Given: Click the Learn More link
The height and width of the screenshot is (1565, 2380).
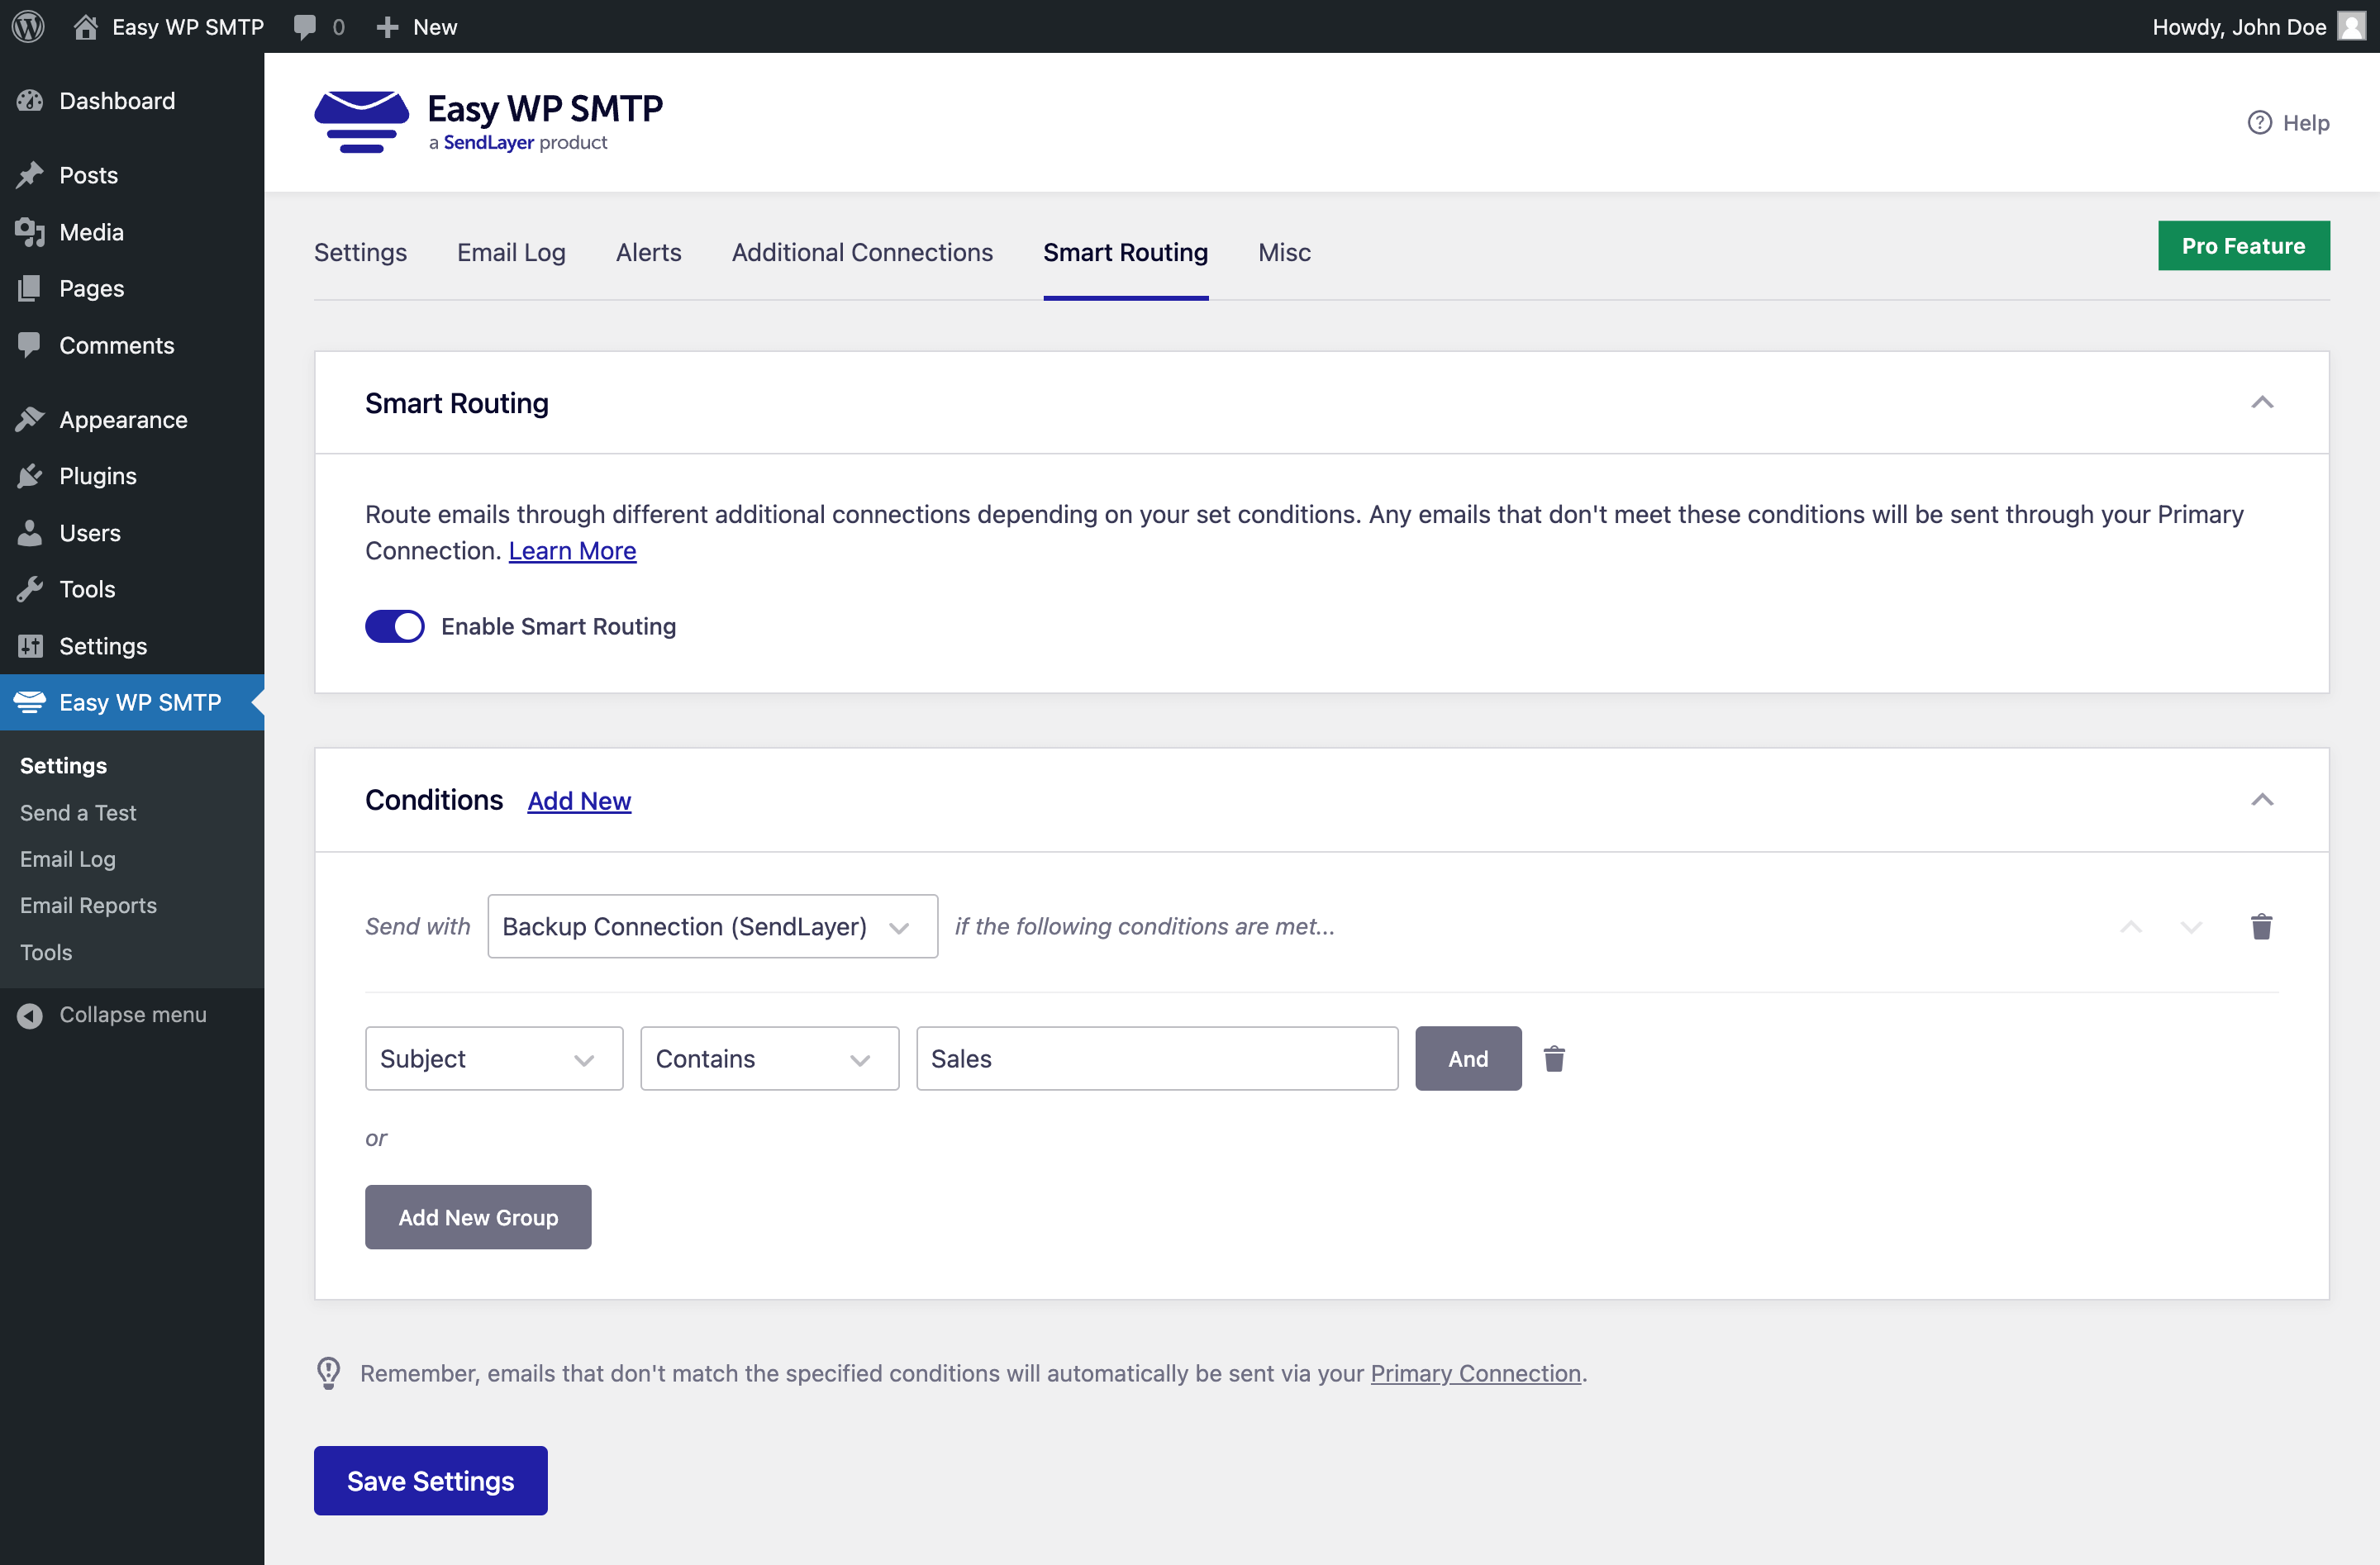Looking at the screenshot, I should coord(571,550).
